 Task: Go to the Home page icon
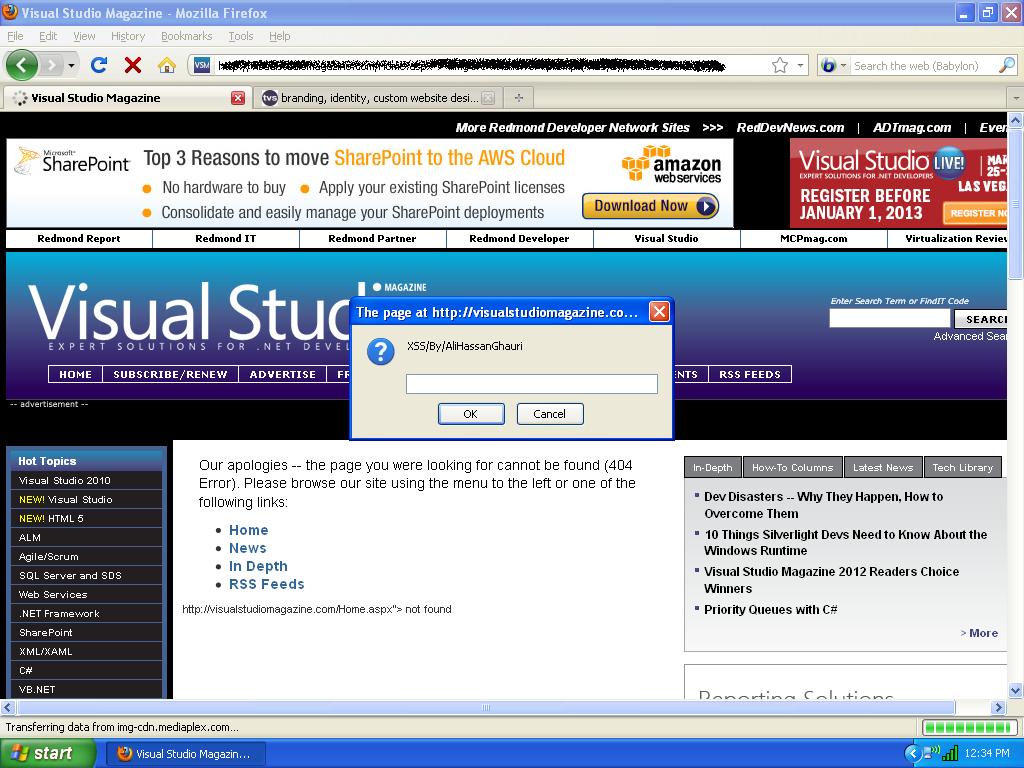click(167, 65)
